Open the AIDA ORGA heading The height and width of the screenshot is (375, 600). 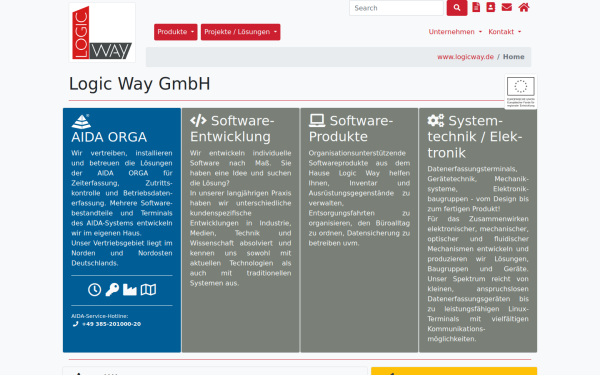click(109, 137)
